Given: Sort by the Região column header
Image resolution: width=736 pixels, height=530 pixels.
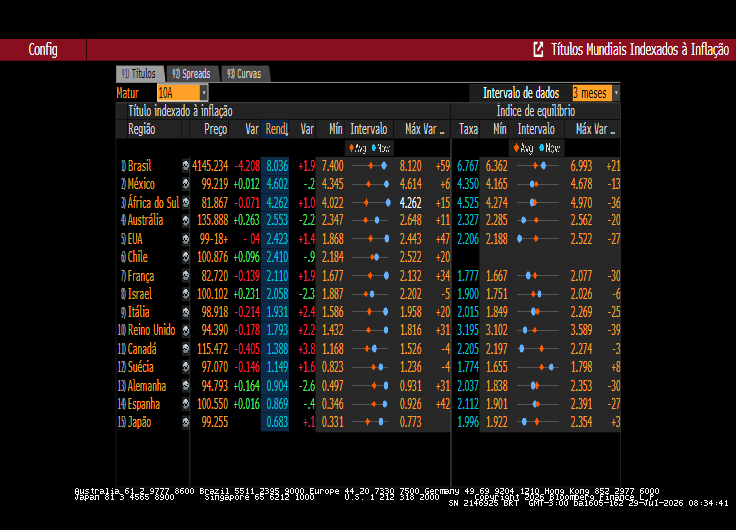Looking at the screenshot, I should 142,129.
